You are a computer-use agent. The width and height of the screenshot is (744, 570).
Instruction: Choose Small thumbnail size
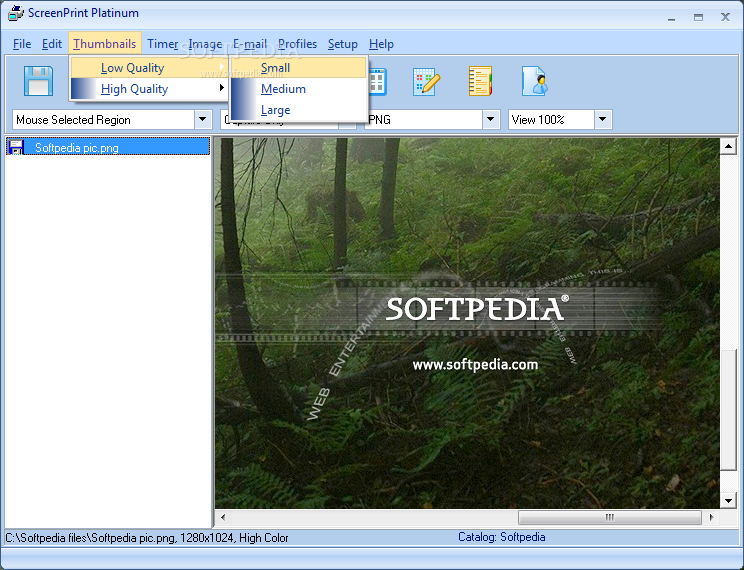(x=298, y=68)
